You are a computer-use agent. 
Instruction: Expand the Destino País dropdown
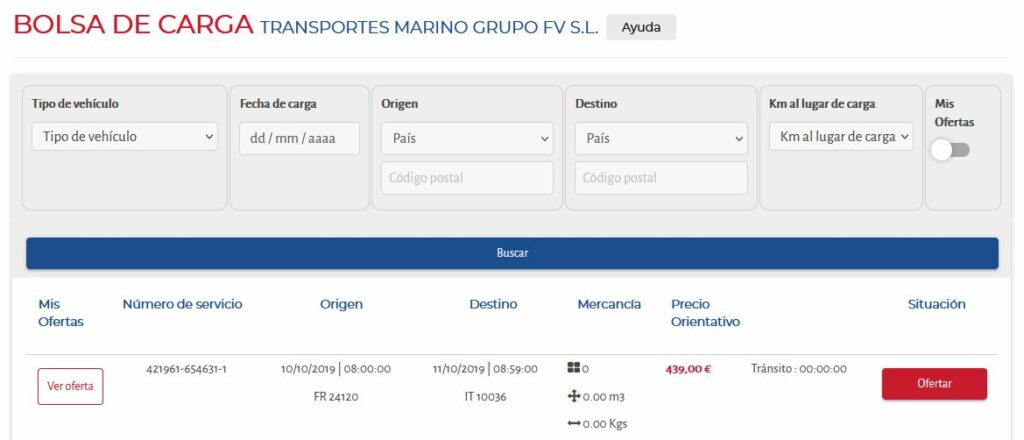[x=661, y=138]
